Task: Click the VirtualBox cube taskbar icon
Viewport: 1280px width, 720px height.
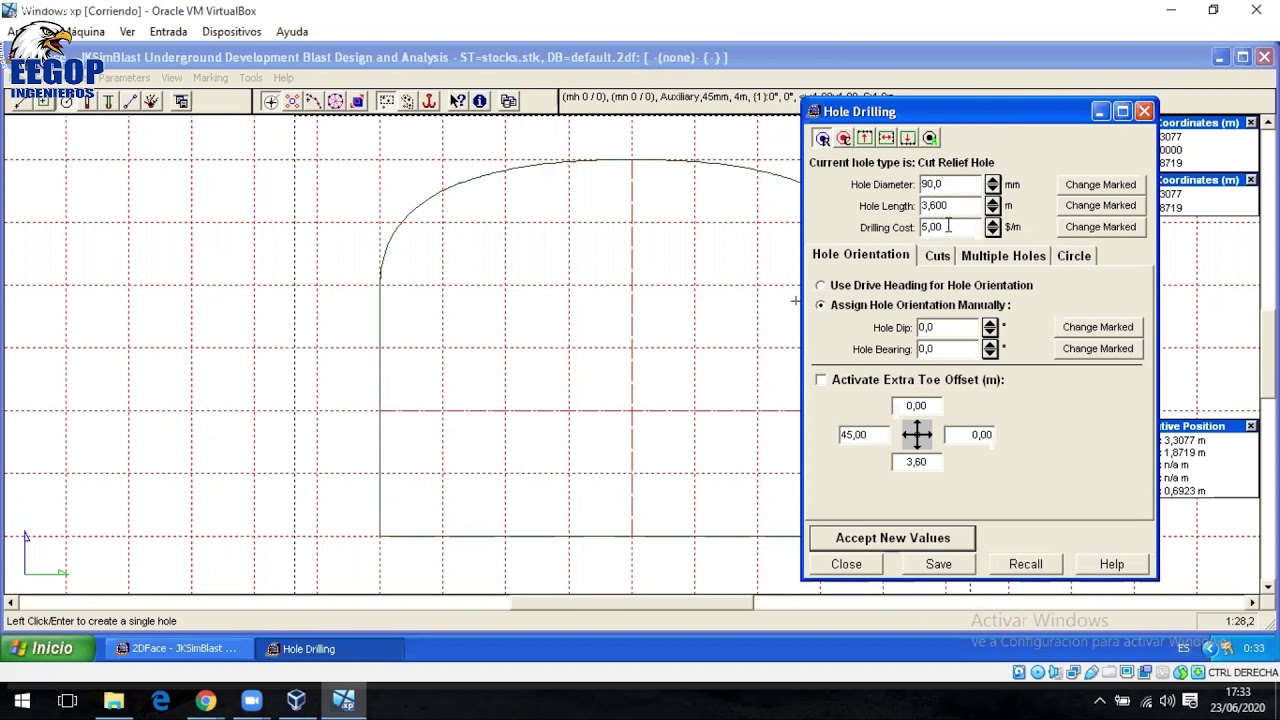Action: (x=297, y=701)
